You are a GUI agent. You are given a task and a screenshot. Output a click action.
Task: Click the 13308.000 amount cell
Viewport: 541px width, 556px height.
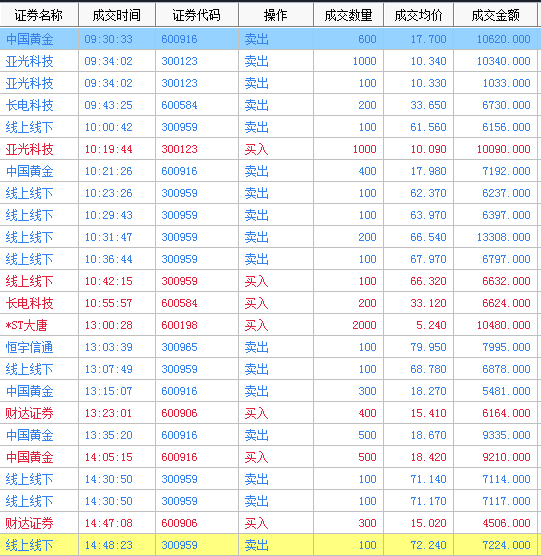tap(496, 237)
